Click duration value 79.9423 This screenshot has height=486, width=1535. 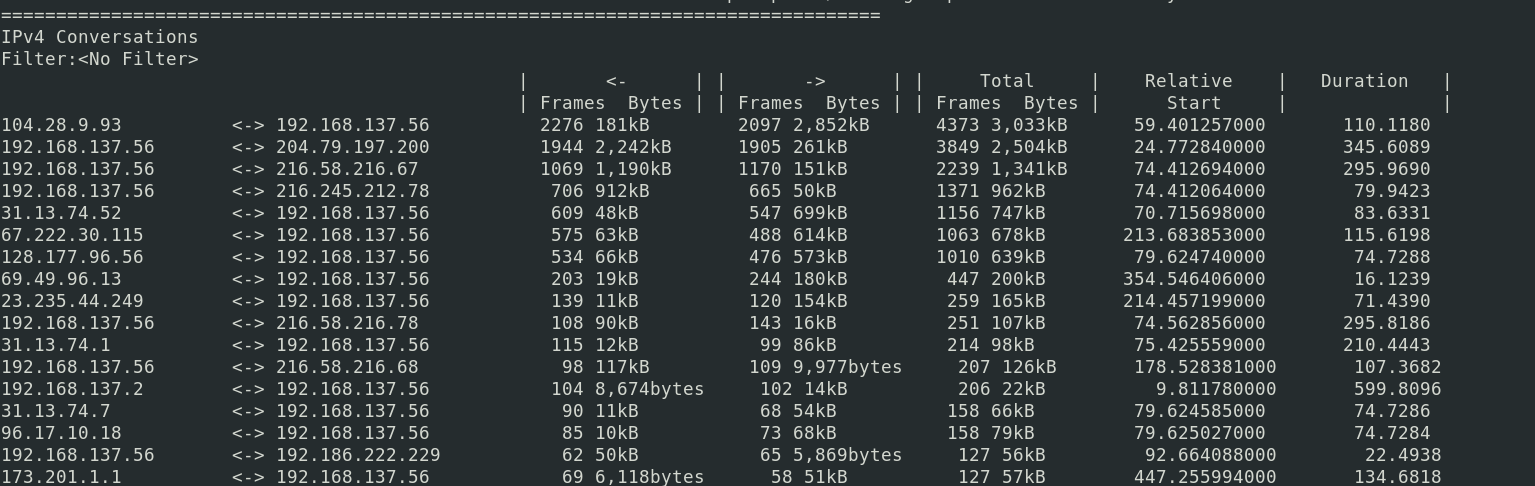pos(1392,191)
